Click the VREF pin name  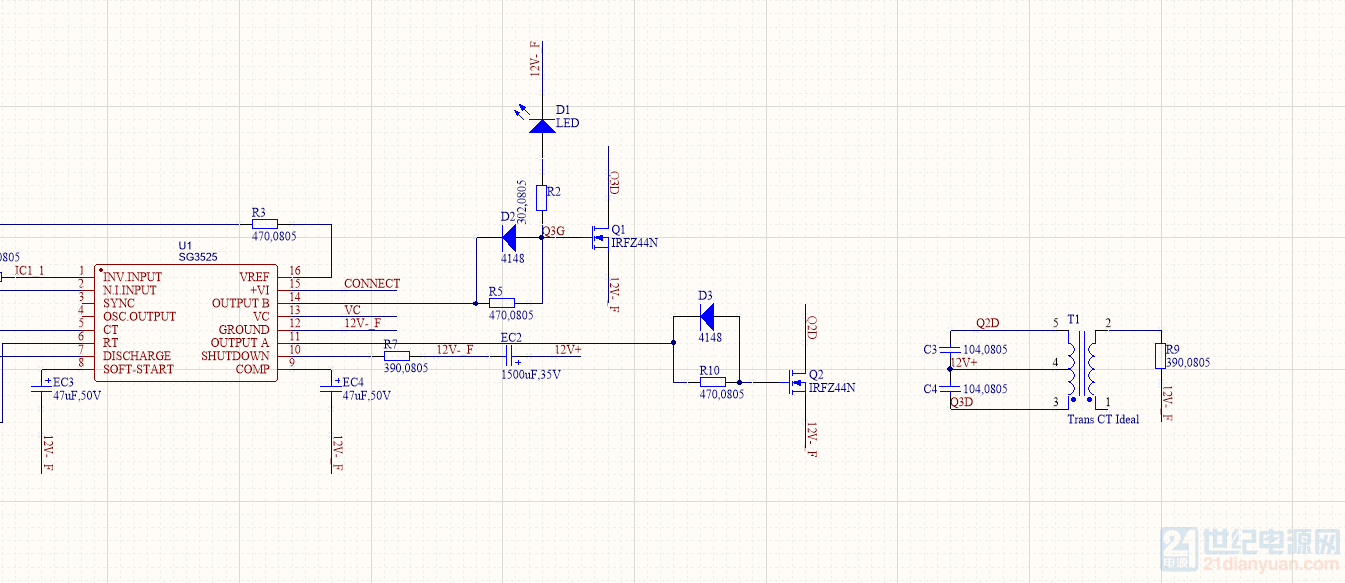tap(254, 277)
